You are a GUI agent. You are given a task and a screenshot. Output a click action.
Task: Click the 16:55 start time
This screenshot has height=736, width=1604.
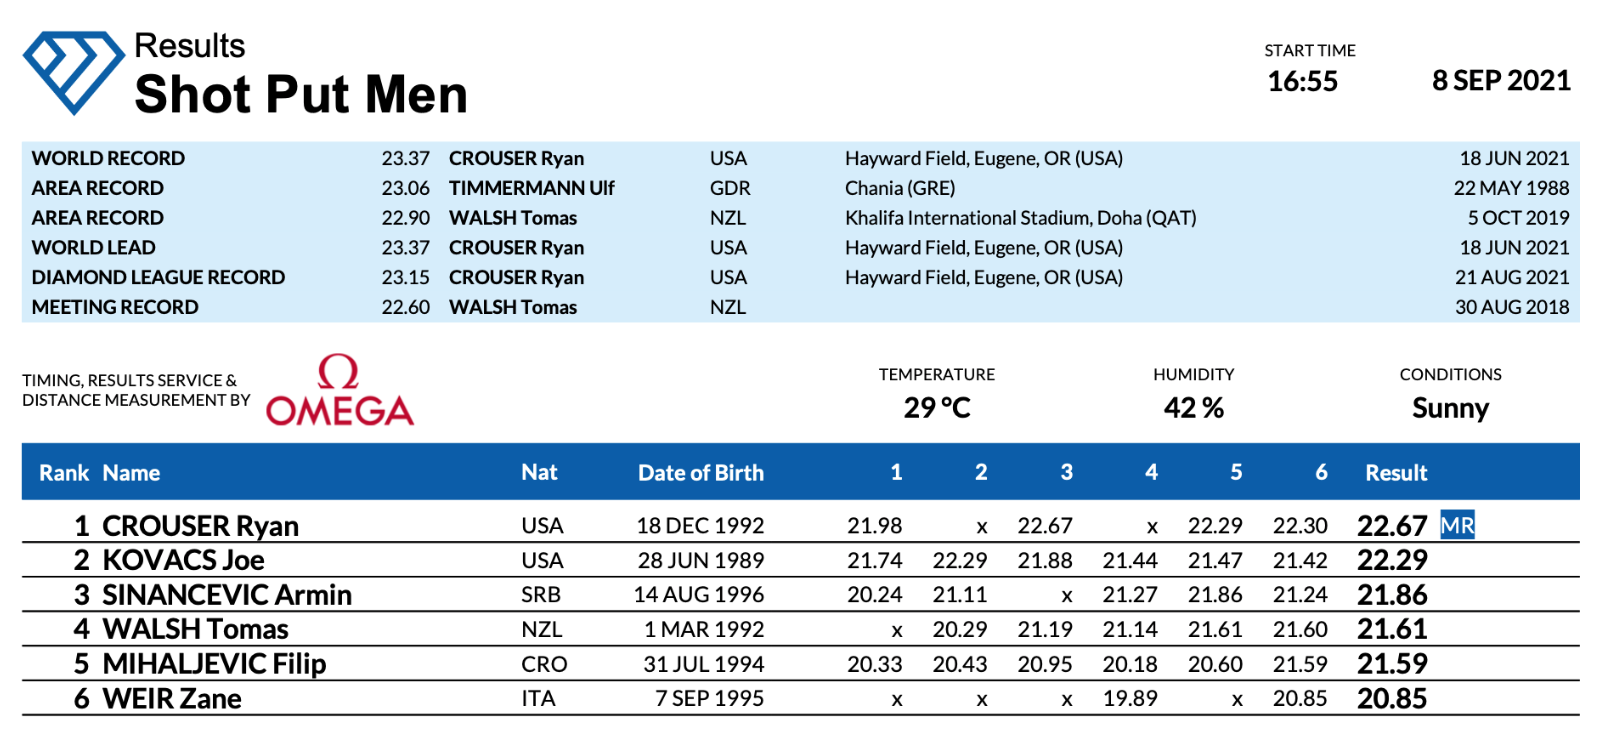pos(1302,82)
